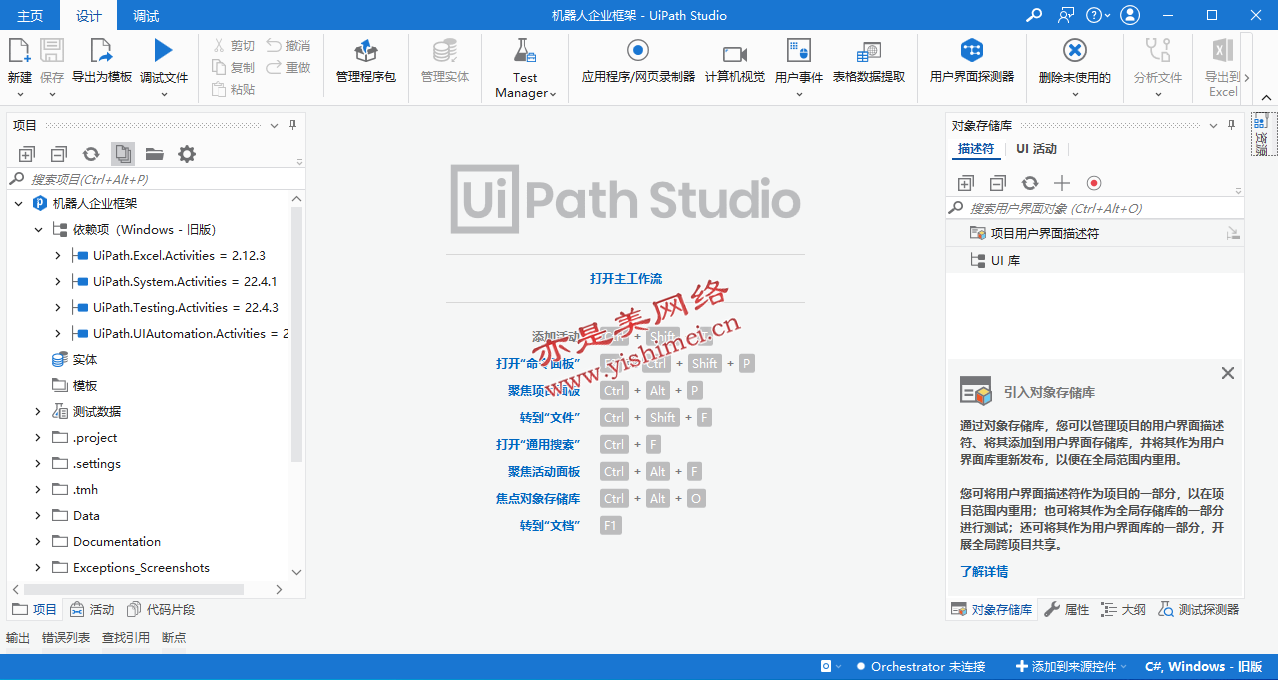This screenshot has width=1278, height=680.
Task: Click 打开主工作流 link
Action: (x=626, y=279)
